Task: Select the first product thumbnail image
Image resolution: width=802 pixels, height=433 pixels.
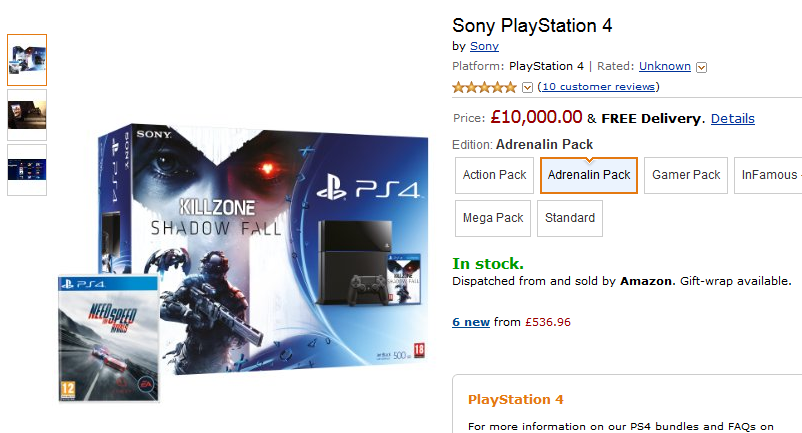Action: tap(27, 60)
